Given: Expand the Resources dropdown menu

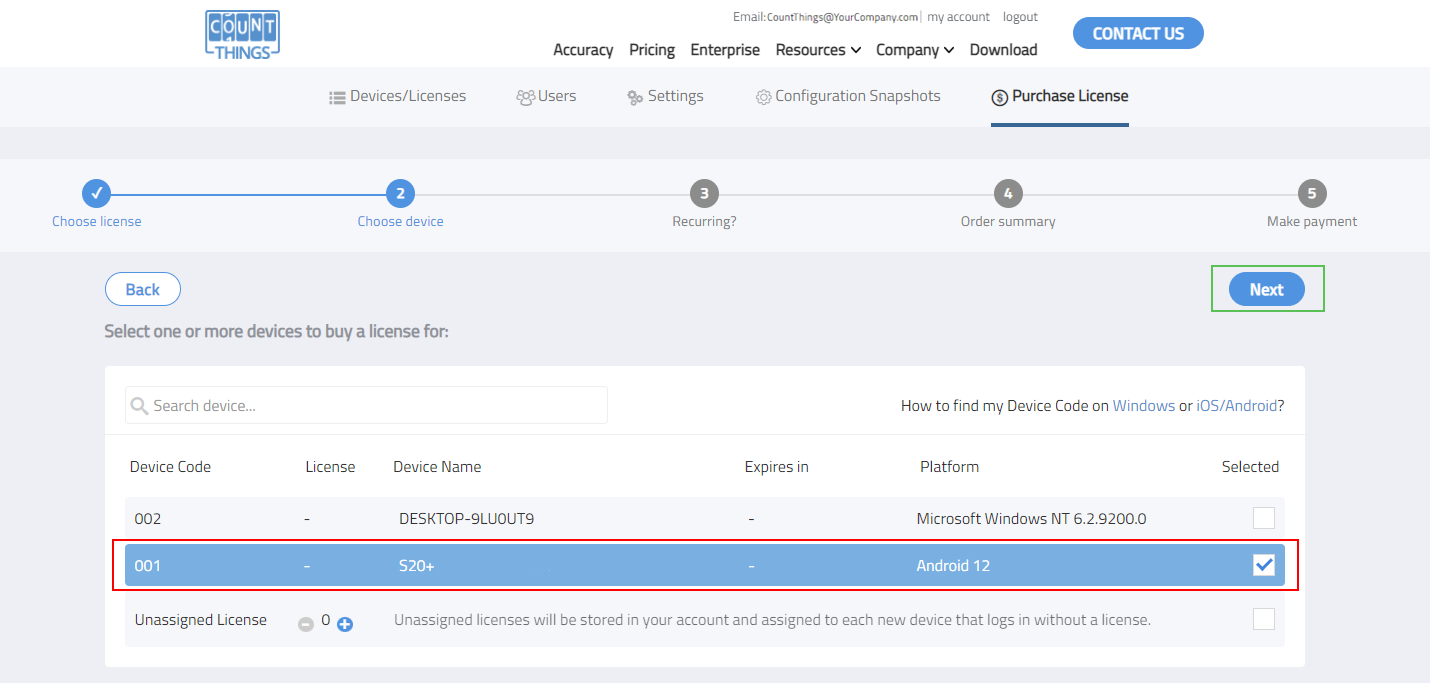Looking at the screenshot, I should (x=818, y=50).
